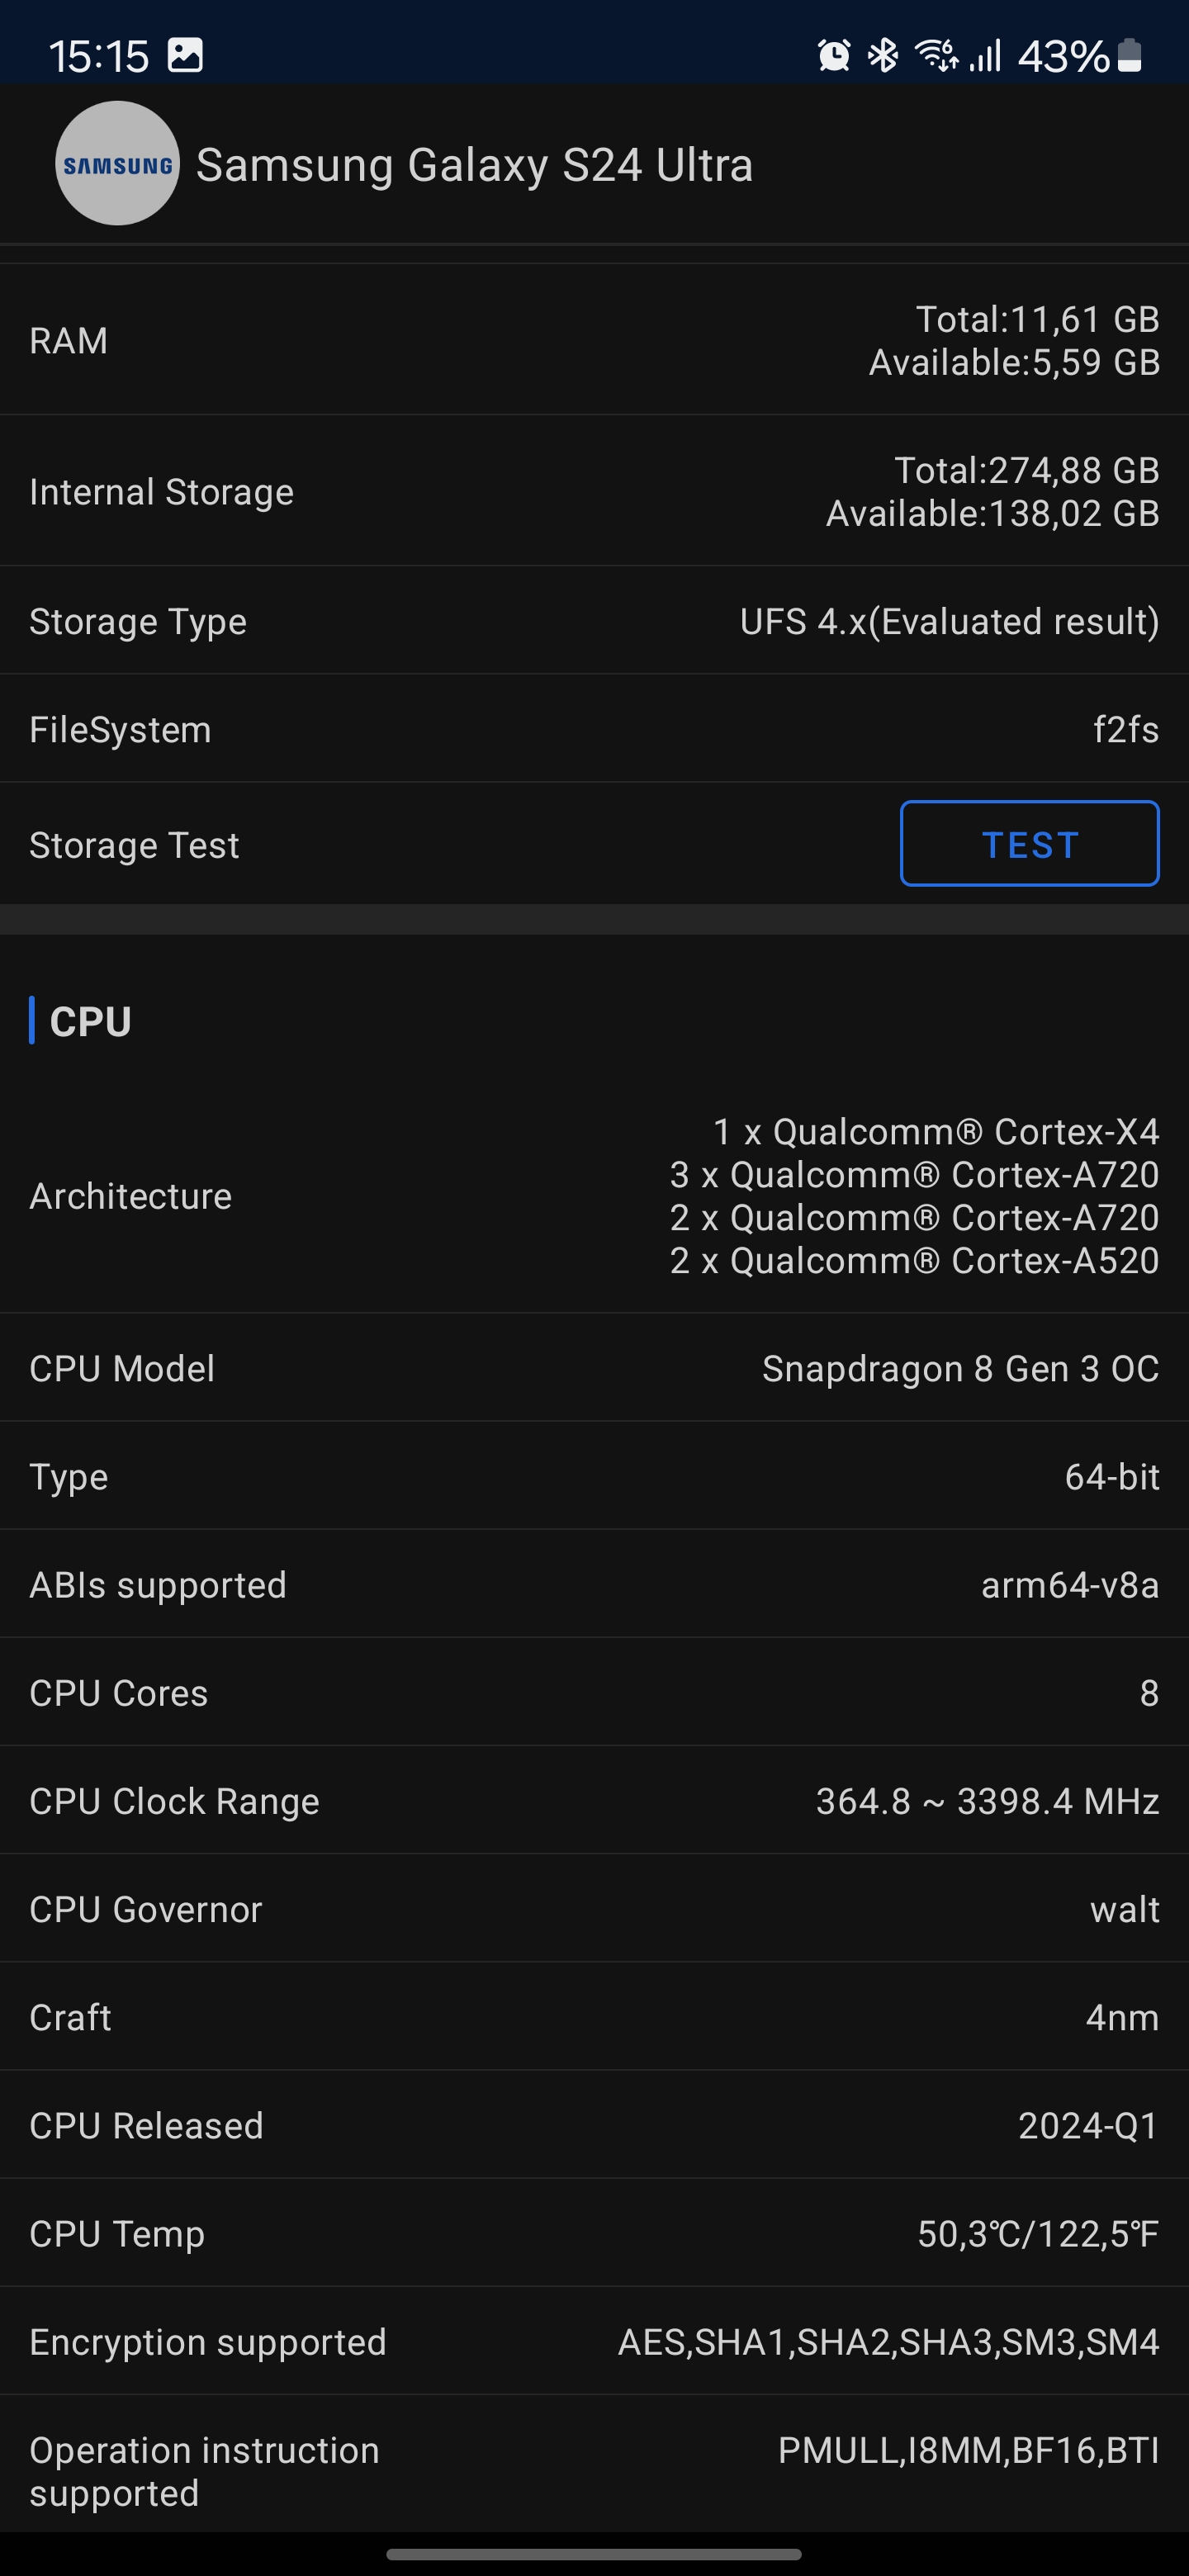This screenshot has height=2576, width=1189.
Task: Tap the Storage Type UFS 4.x row
Action: pyautogui.click(x=594, y=621)
